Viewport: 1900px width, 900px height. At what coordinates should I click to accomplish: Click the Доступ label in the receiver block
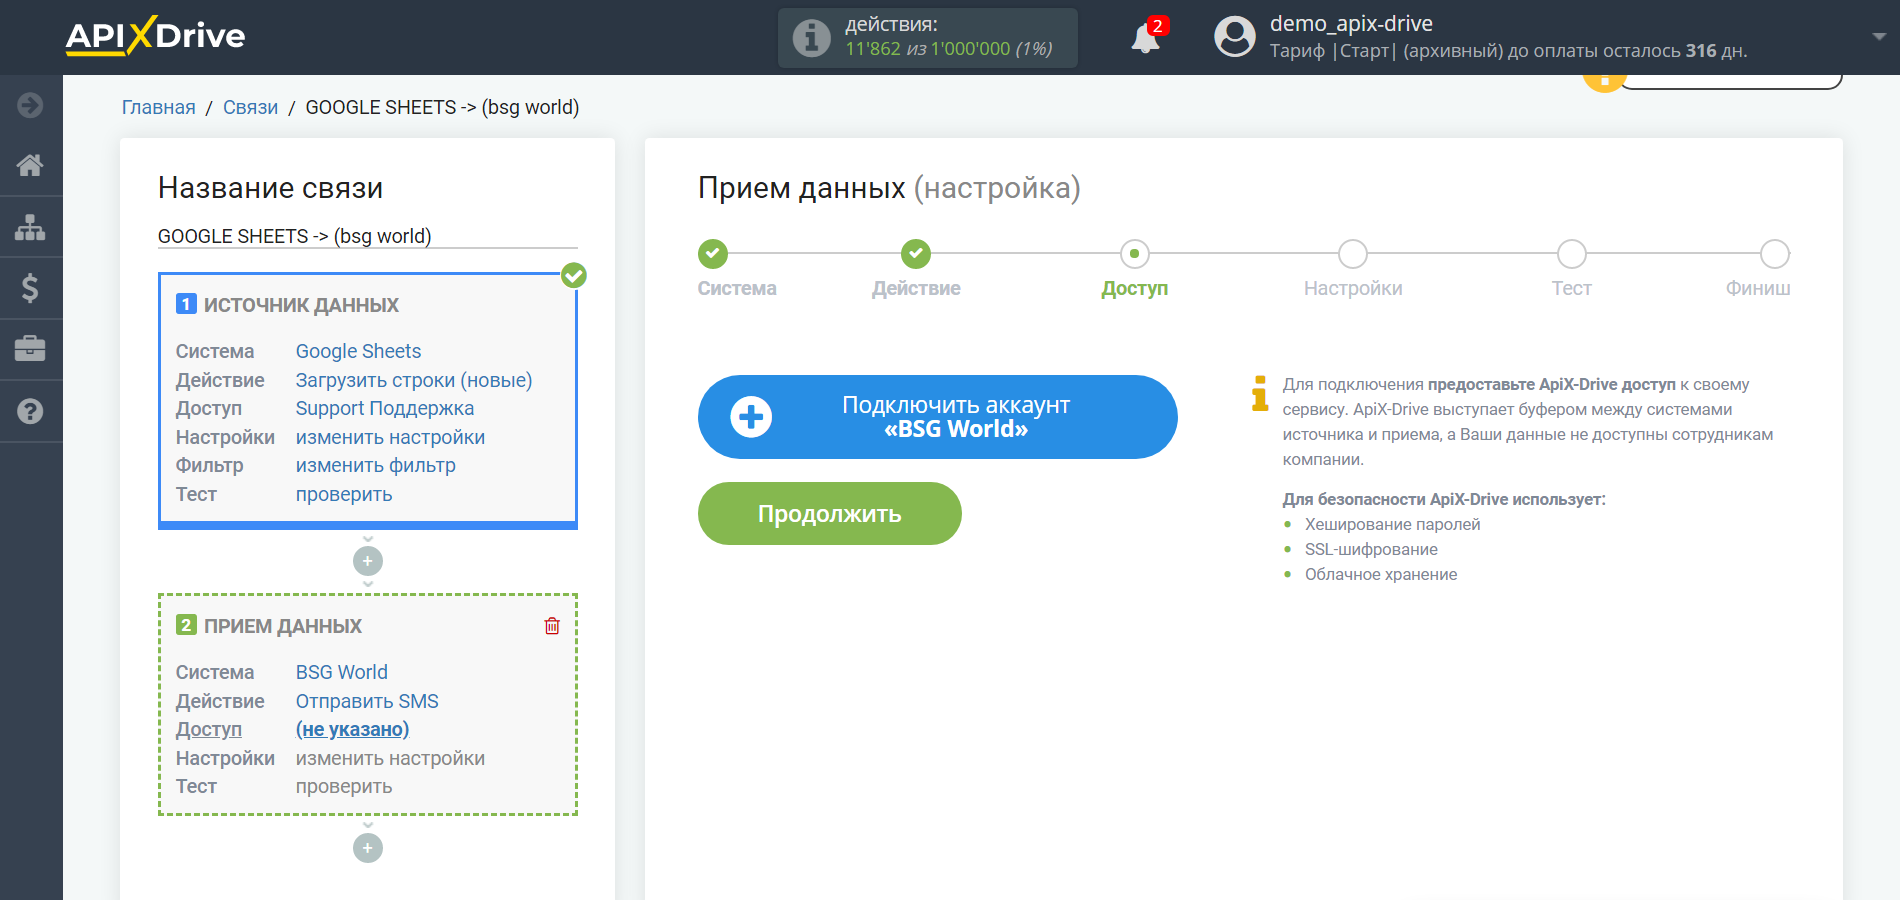(209, 729)
